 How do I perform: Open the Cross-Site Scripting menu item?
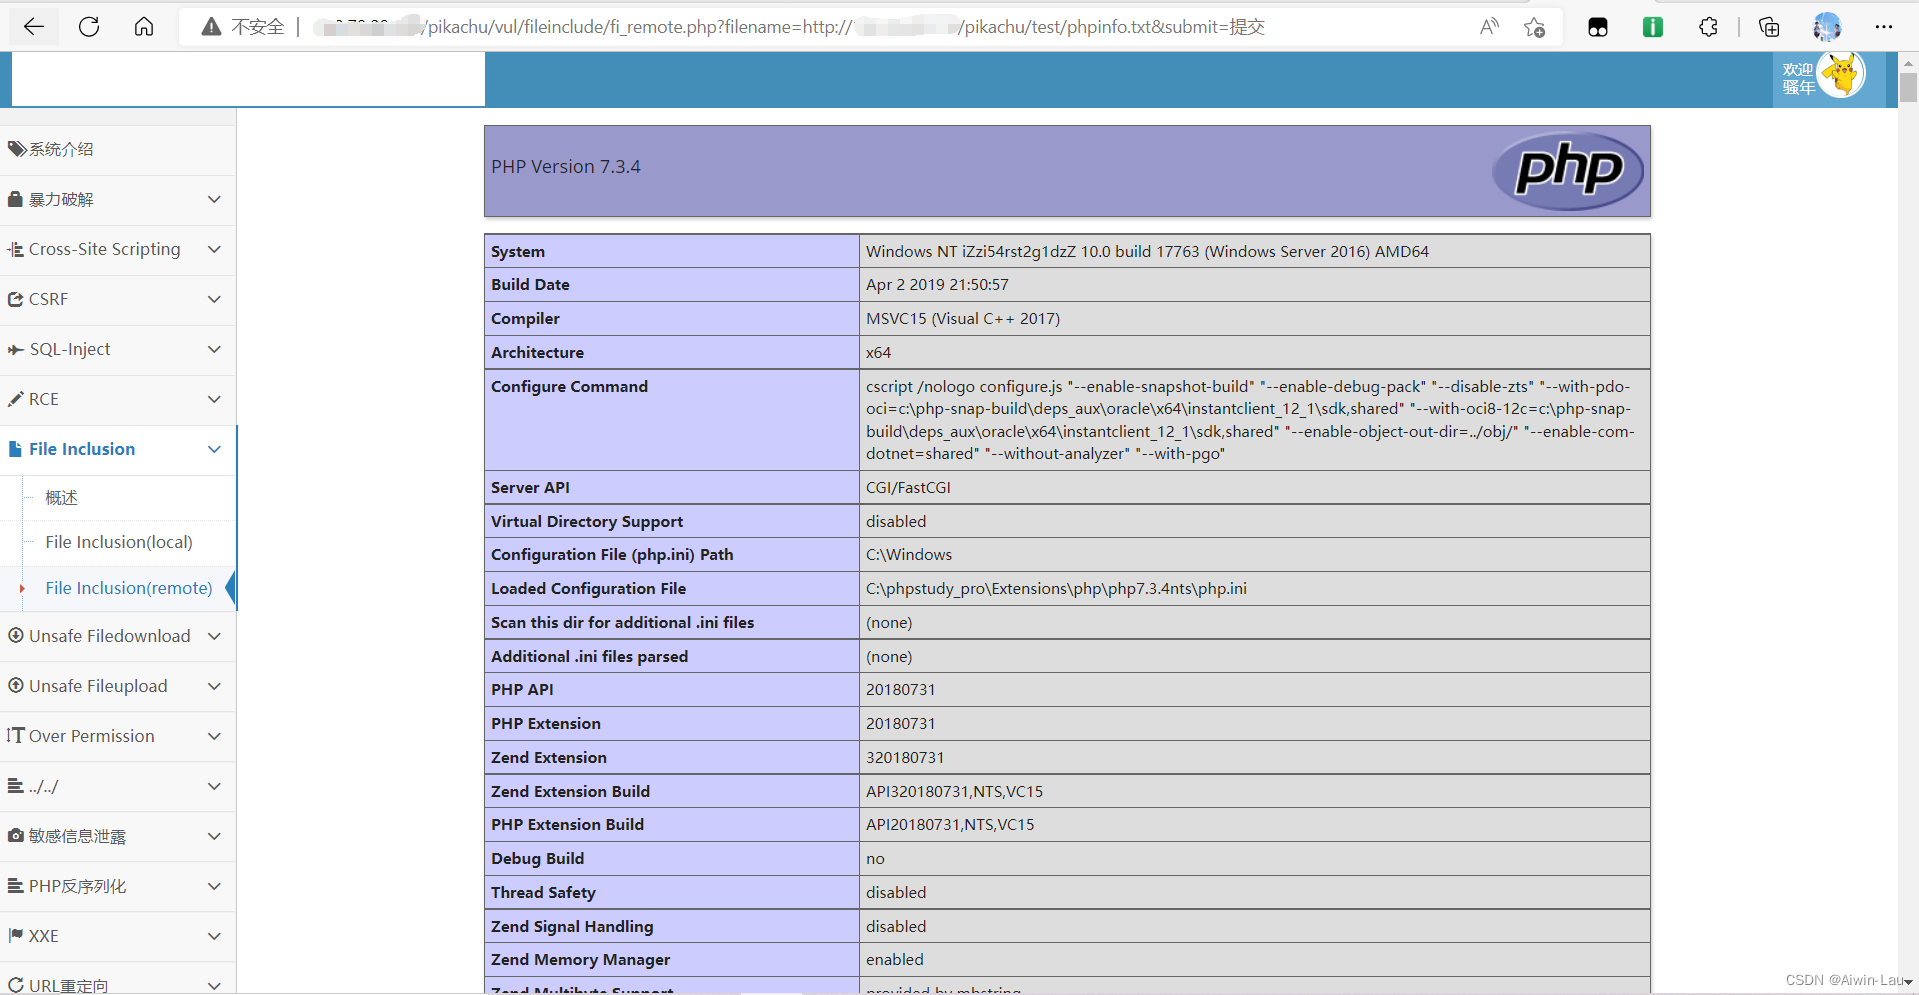point(118,249)
